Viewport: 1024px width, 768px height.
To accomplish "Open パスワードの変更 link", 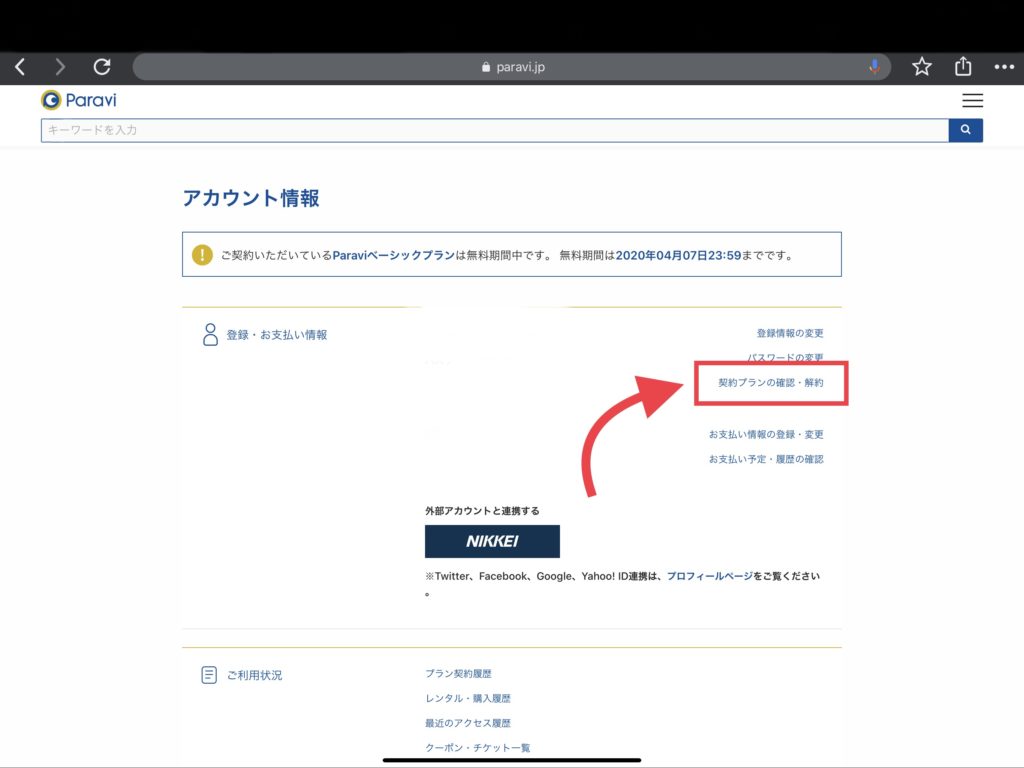I will point(785,357).
